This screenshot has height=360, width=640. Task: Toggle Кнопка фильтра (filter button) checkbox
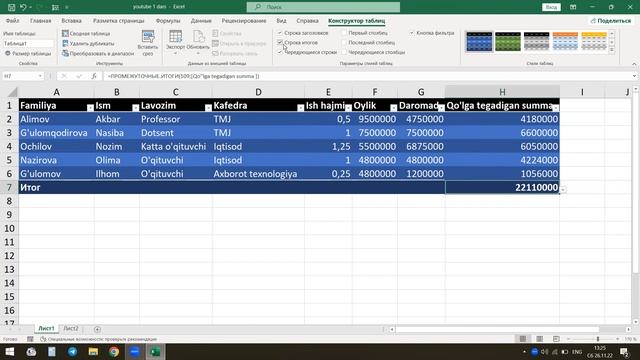click(412, 33)
